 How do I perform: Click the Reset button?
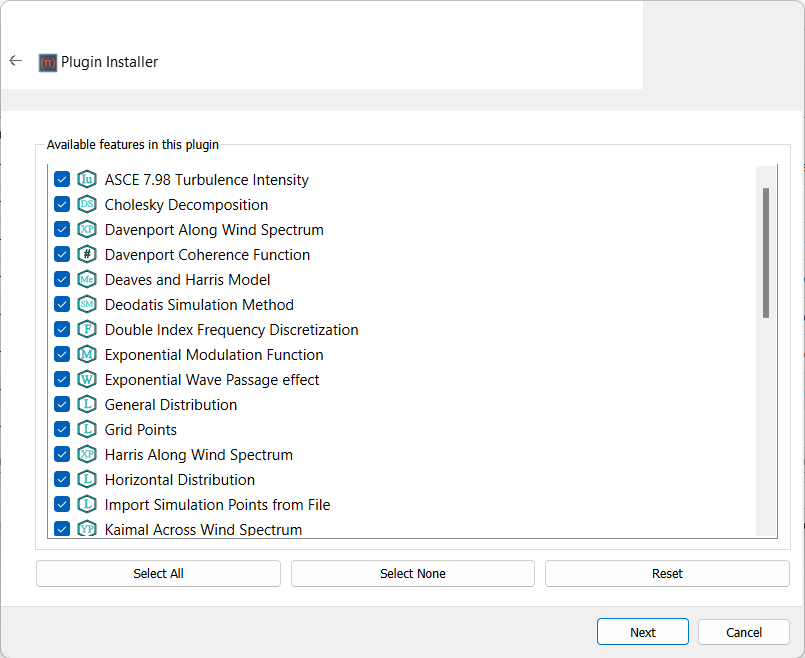click(667, 574)
